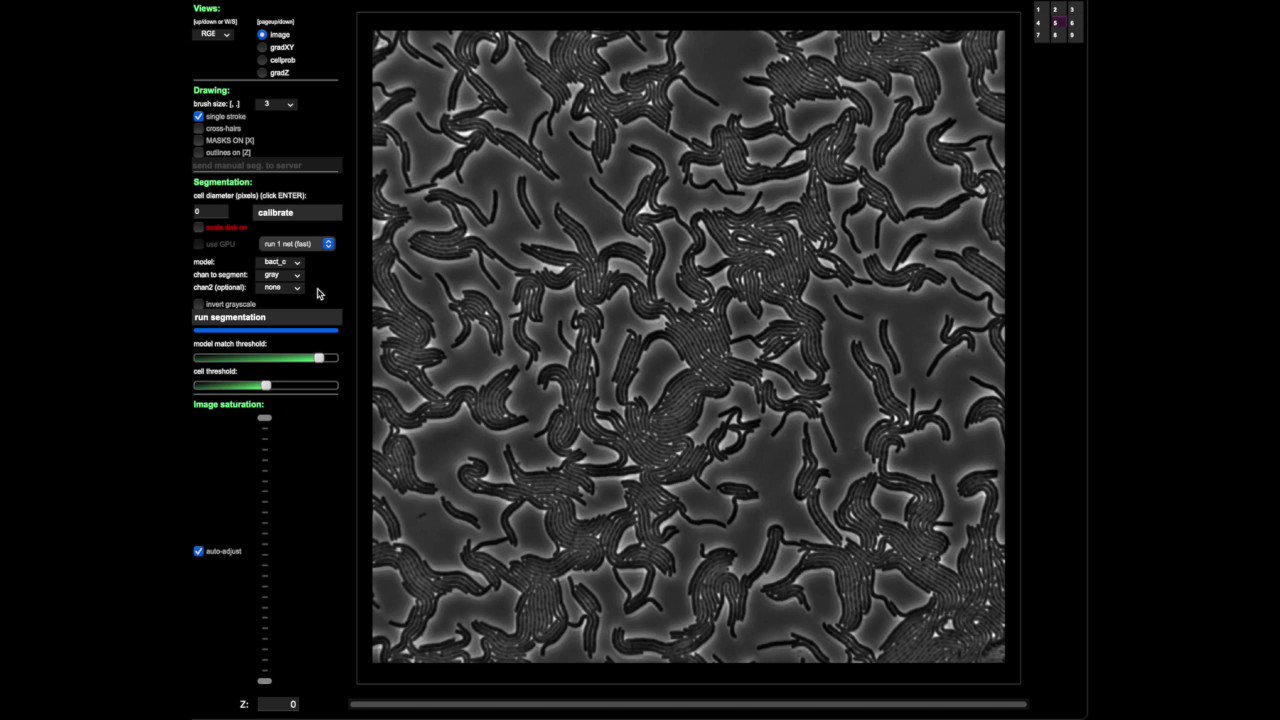Open the model dropdown showing bact_c
The width and height of the screenshot is (1280, 720).
(x=280, y=261)
